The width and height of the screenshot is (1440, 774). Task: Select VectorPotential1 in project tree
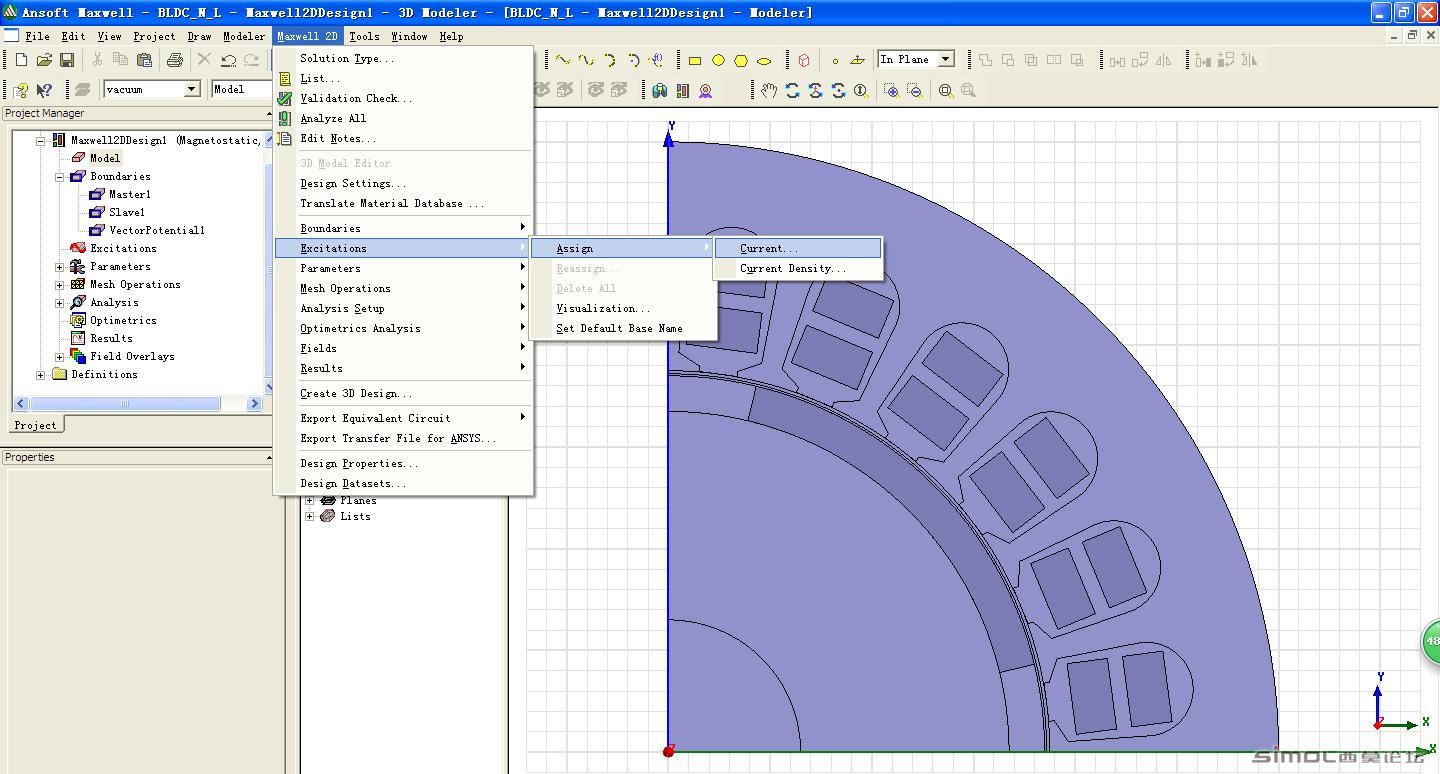point(157,230)
